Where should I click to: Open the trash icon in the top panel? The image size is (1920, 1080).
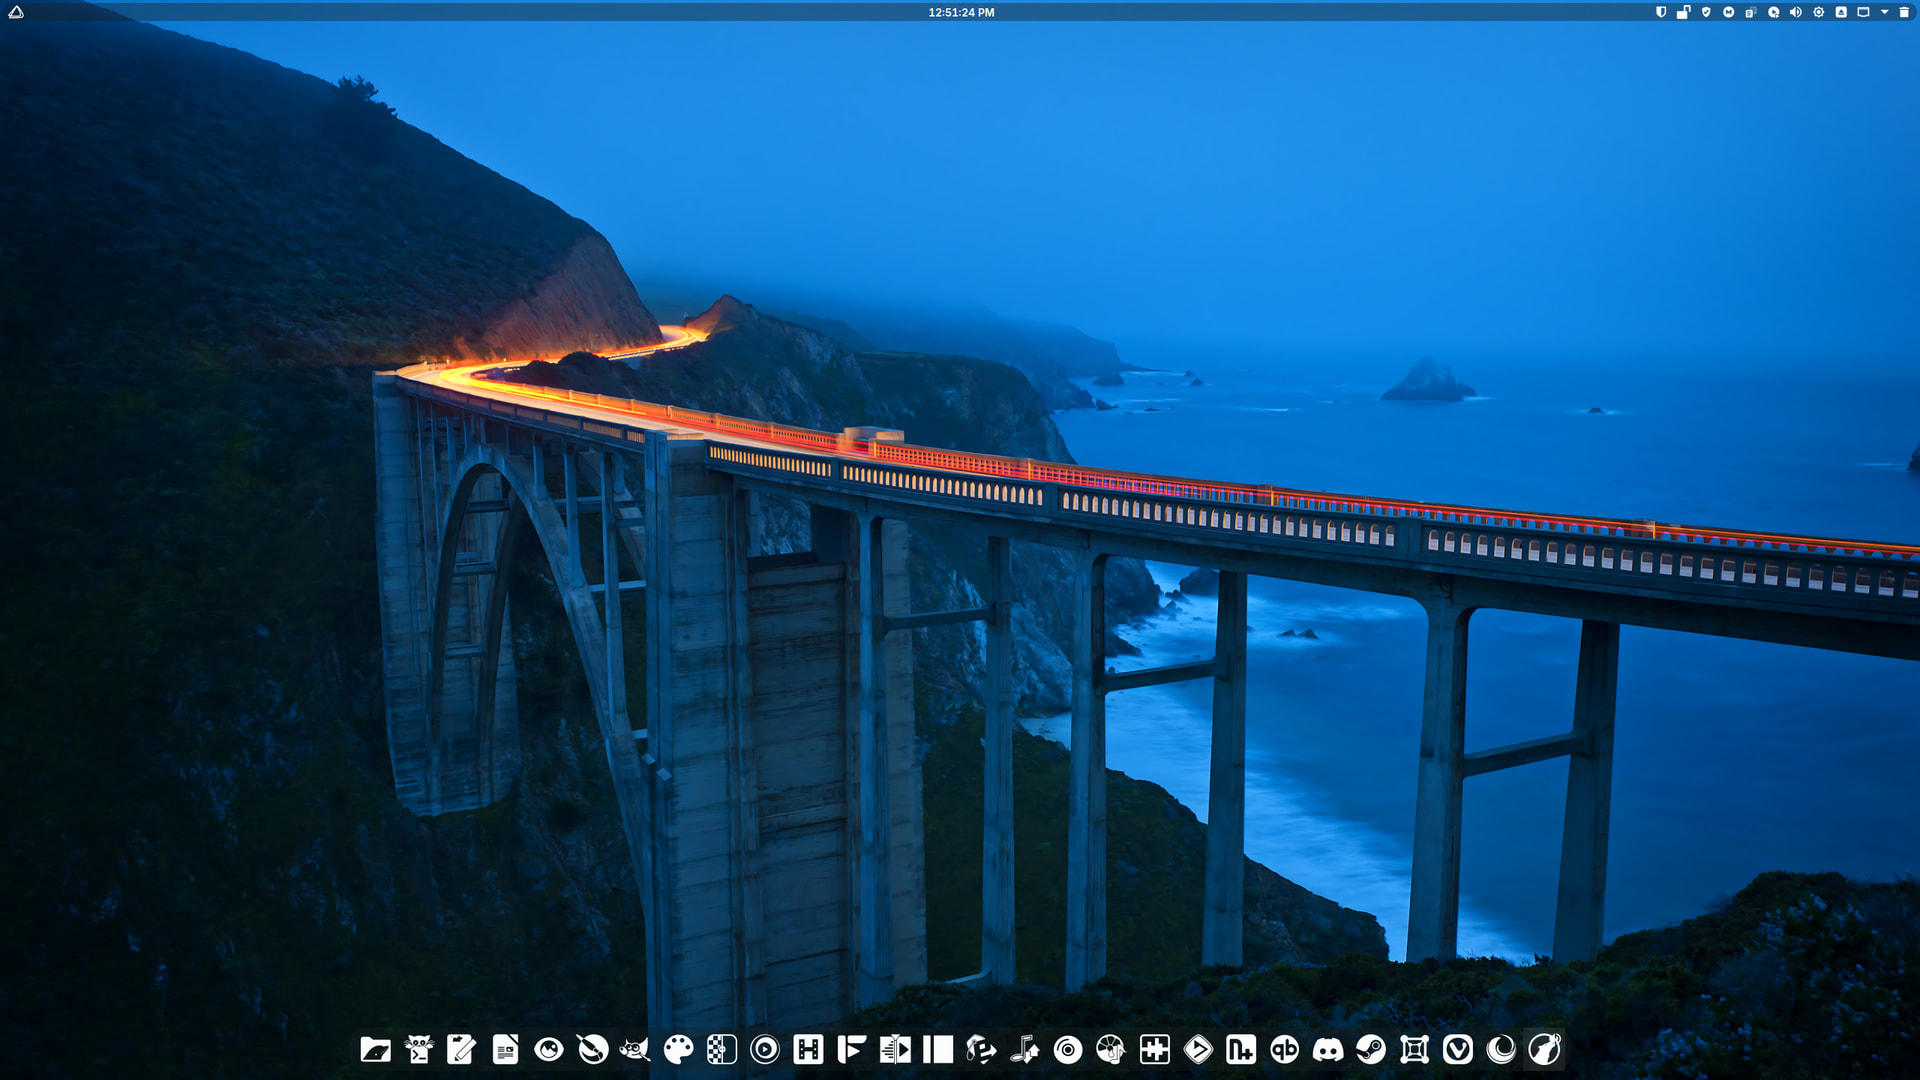(x=1904, y=12)
